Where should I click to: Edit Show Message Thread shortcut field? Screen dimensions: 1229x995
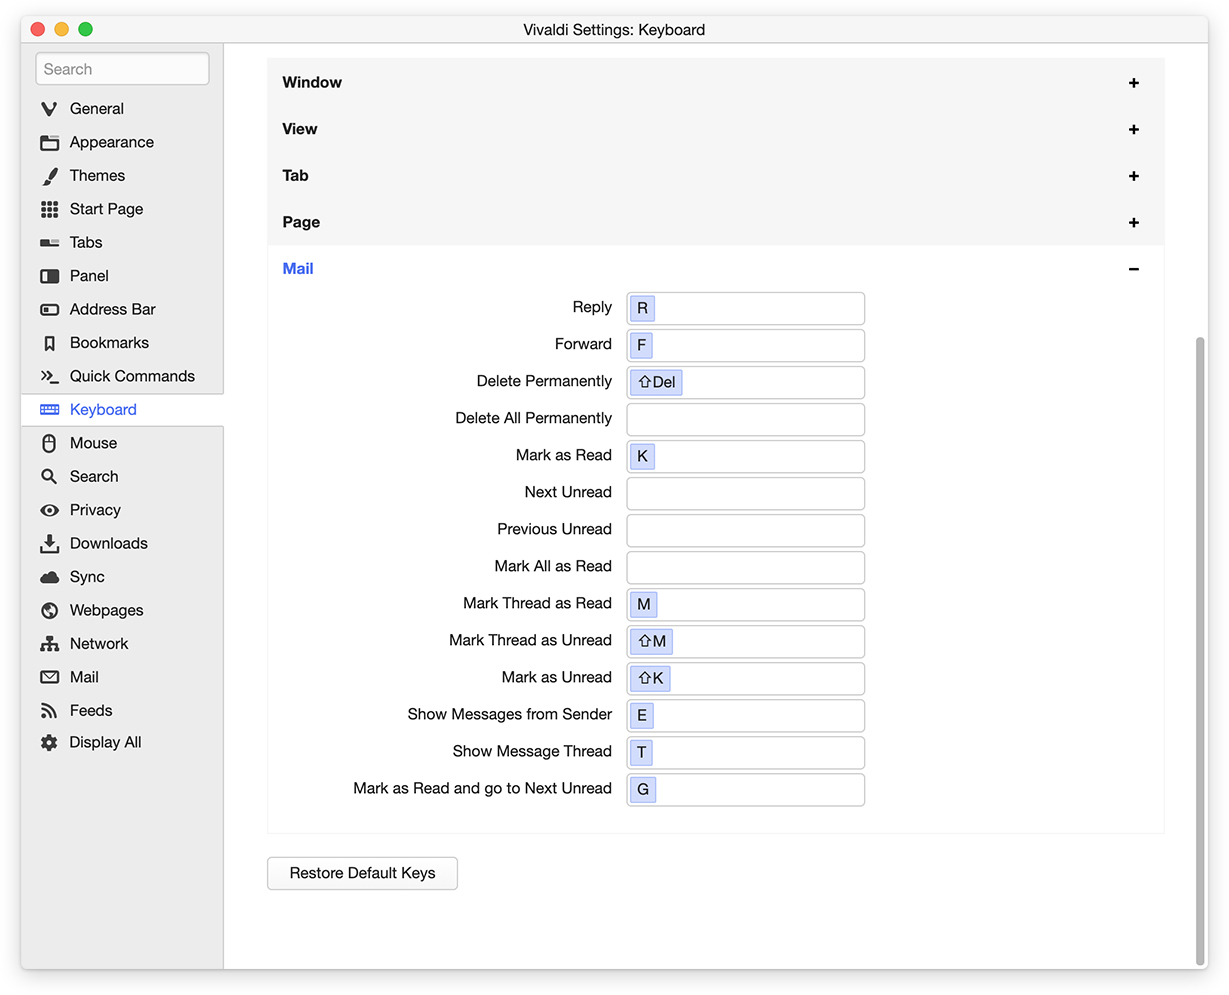(x=746, y=752)
